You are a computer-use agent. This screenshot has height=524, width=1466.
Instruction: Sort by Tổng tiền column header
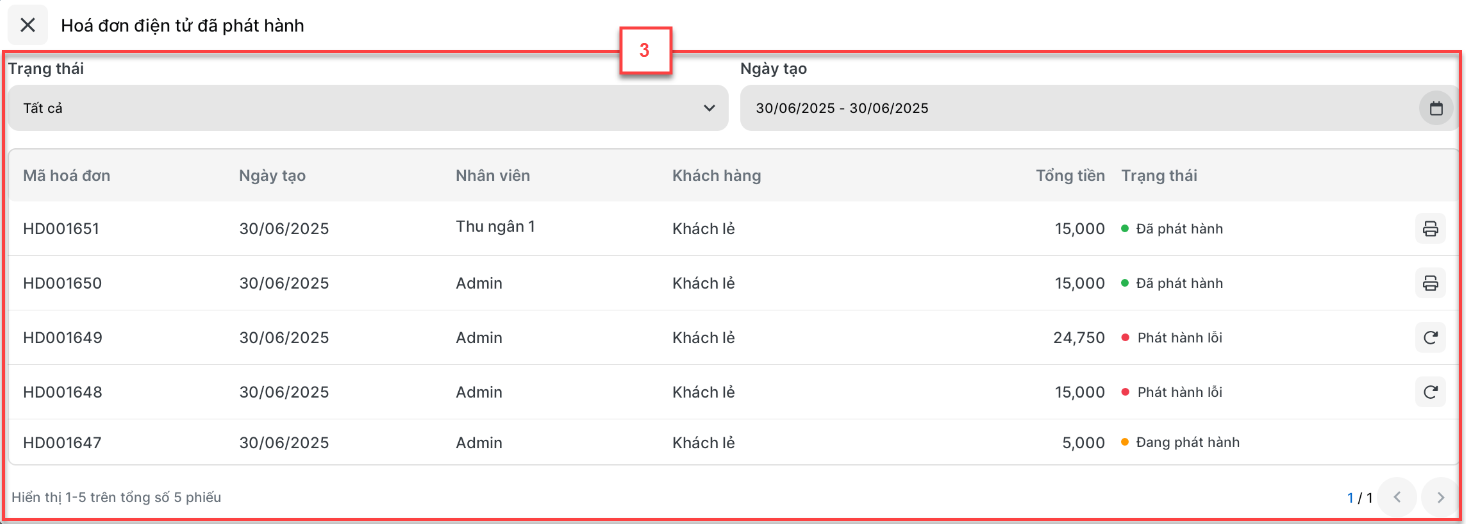point(1070,176)
